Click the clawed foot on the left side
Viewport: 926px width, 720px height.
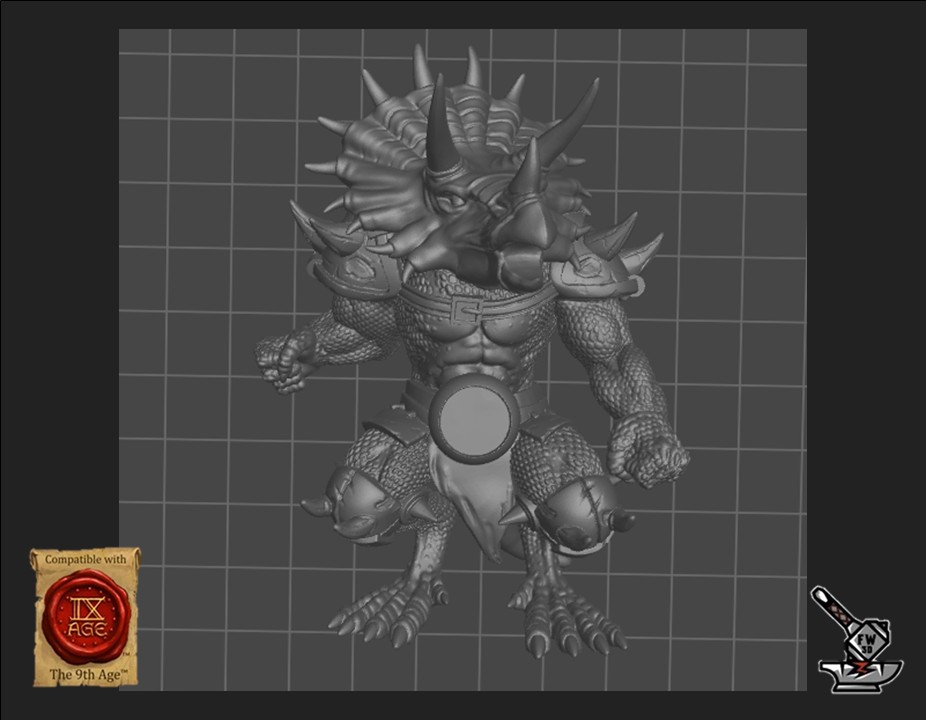coord(385,605)
